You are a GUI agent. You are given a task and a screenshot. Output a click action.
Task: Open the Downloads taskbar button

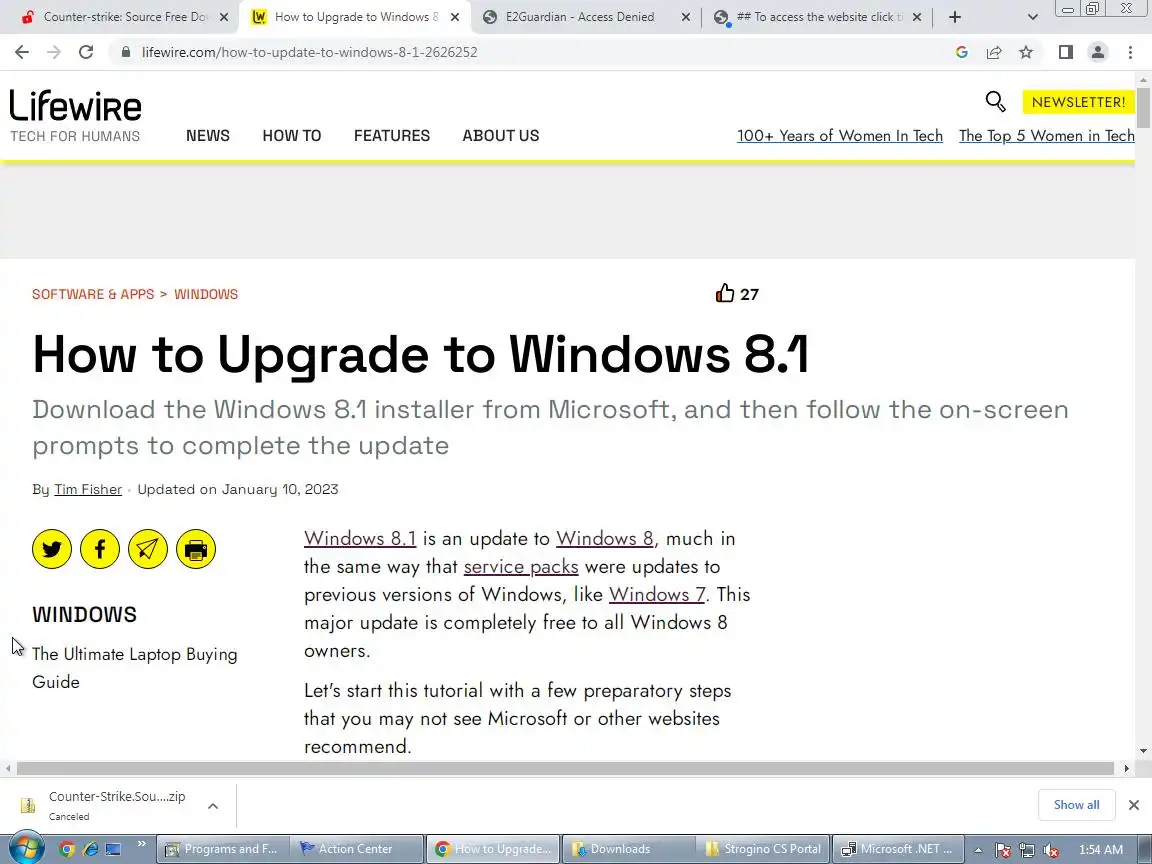pyautogui.click(x=629, y=849)
